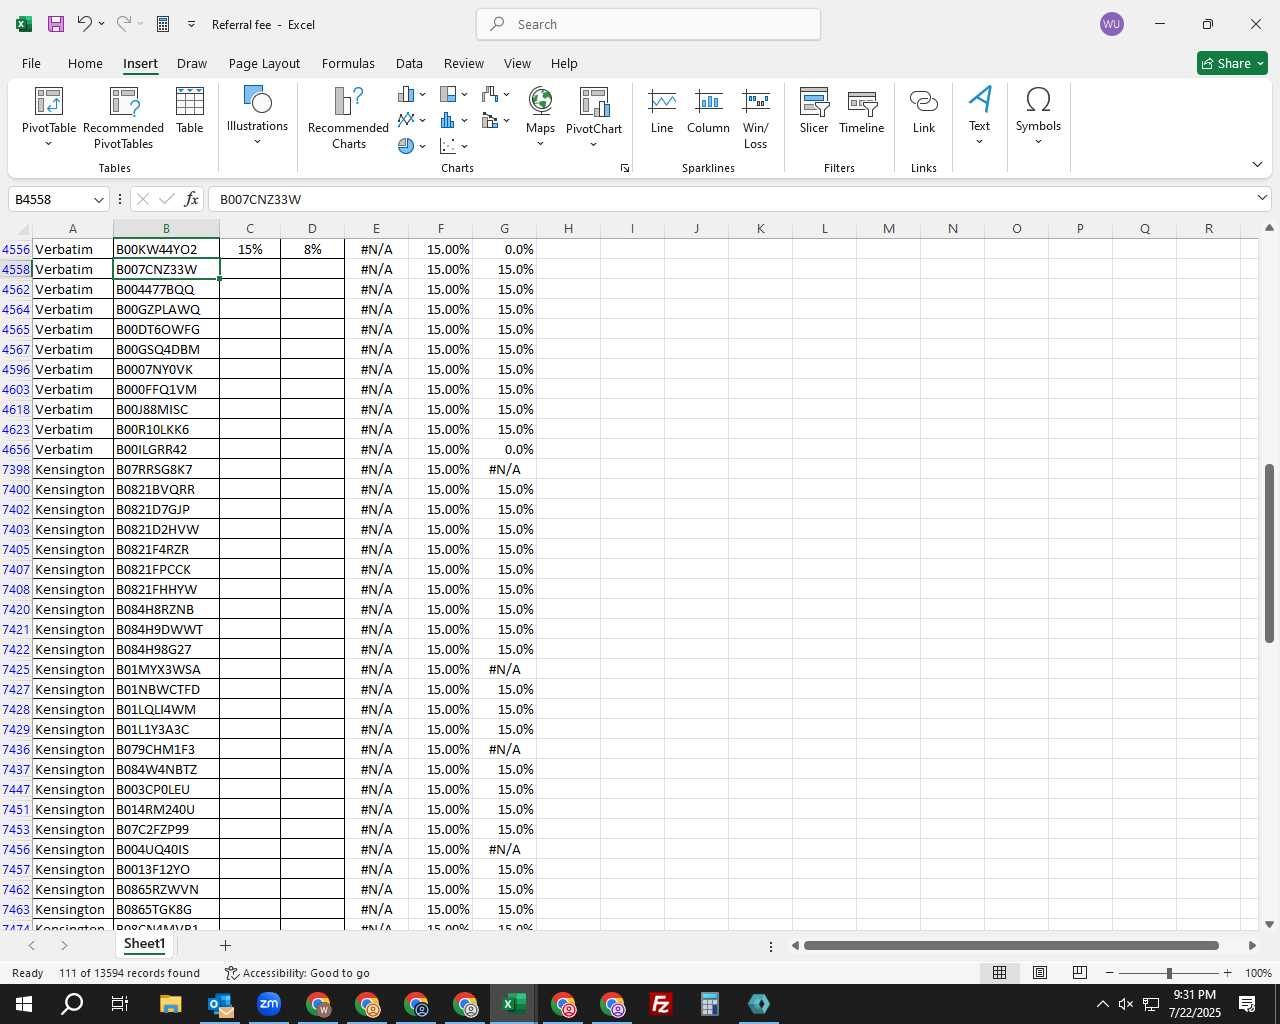The height and width of the screenshot is (1024, 1280).
Task: Open the Share button dropdown
Action: coord(1260,63)
